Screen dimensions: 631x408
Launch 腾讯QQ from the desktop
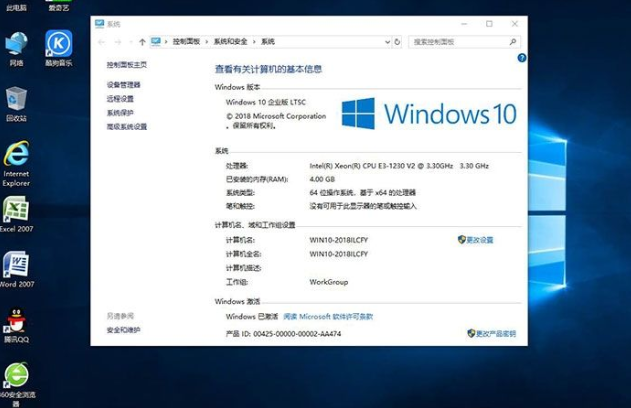[x=16, y=322]
